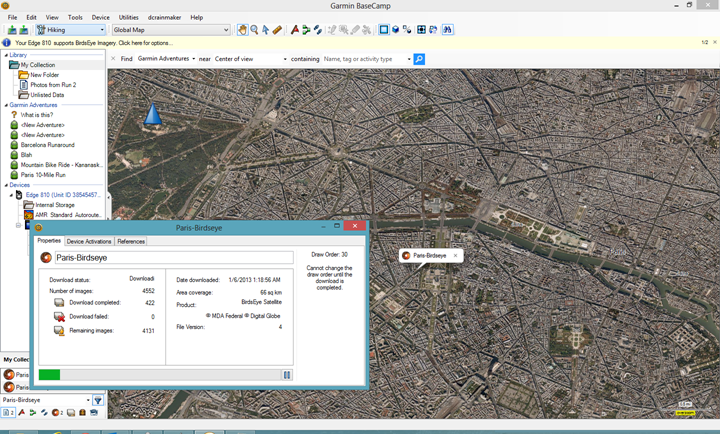Select the New Route tool
Screen dimensions: 720x434
(x=306, y=30)
